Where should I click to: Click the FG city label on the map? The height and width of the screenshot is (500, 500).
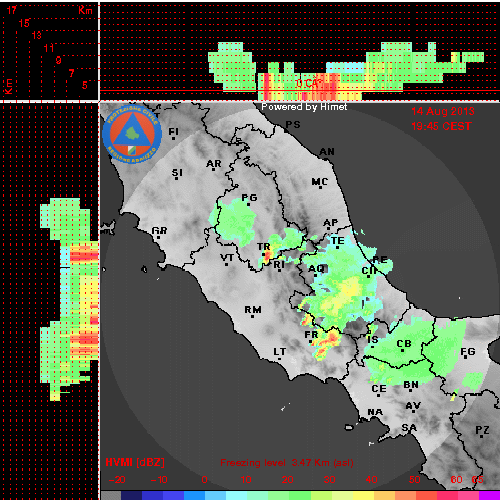468,351
